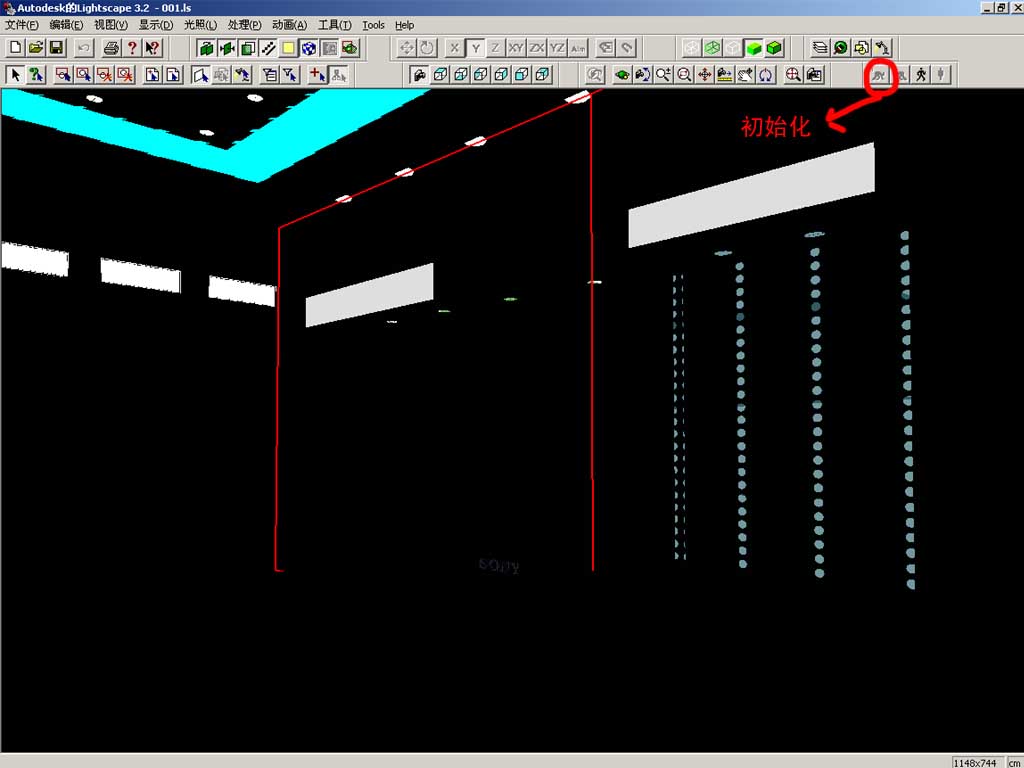
Task: Activate the Dolly camera tool
Action: click(724, 74)
